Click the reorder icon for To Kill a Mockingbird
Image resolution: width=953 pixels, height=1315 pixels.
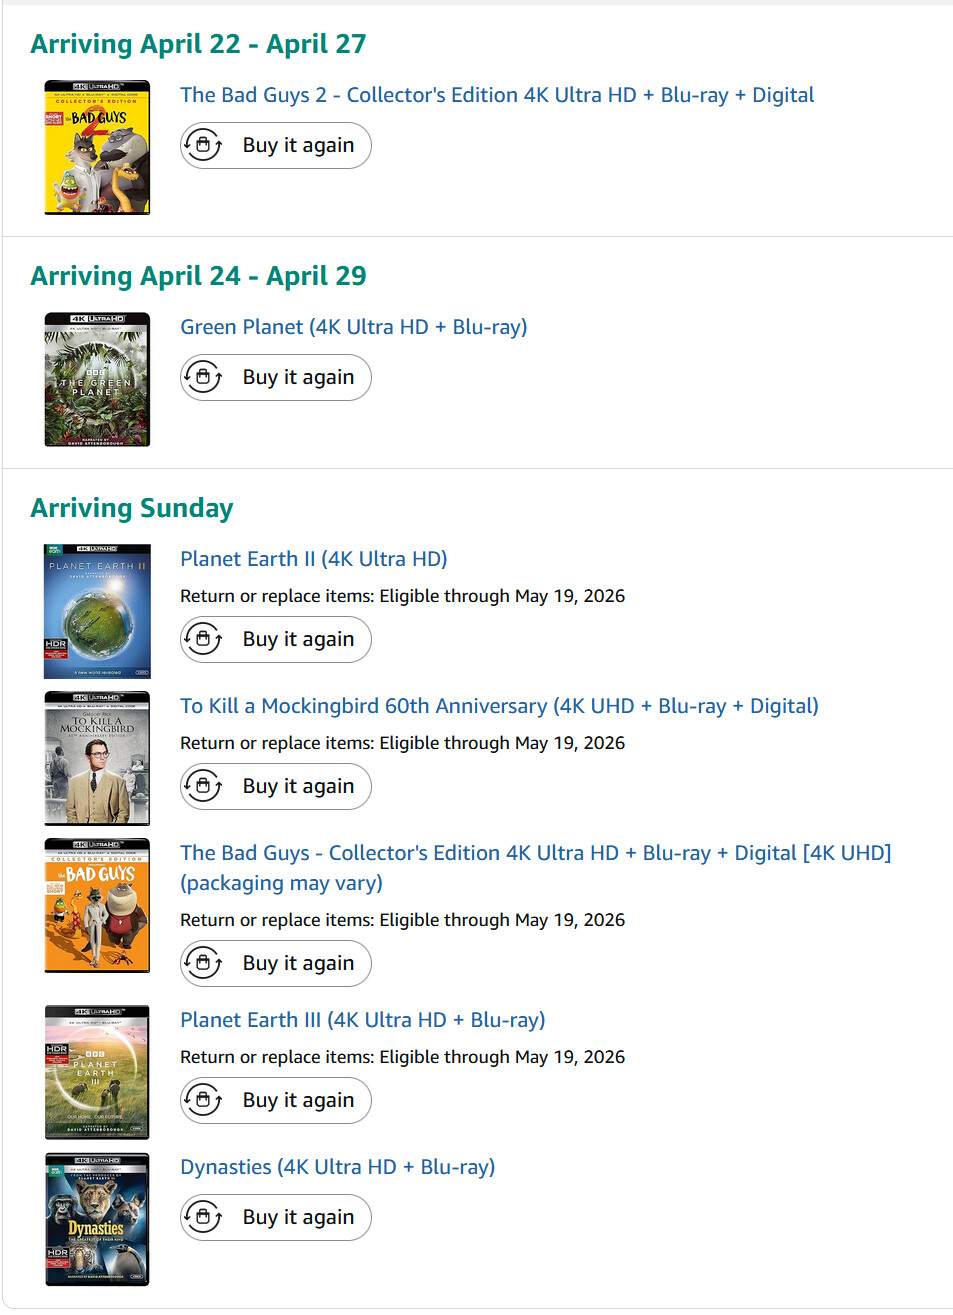(204, 787)
